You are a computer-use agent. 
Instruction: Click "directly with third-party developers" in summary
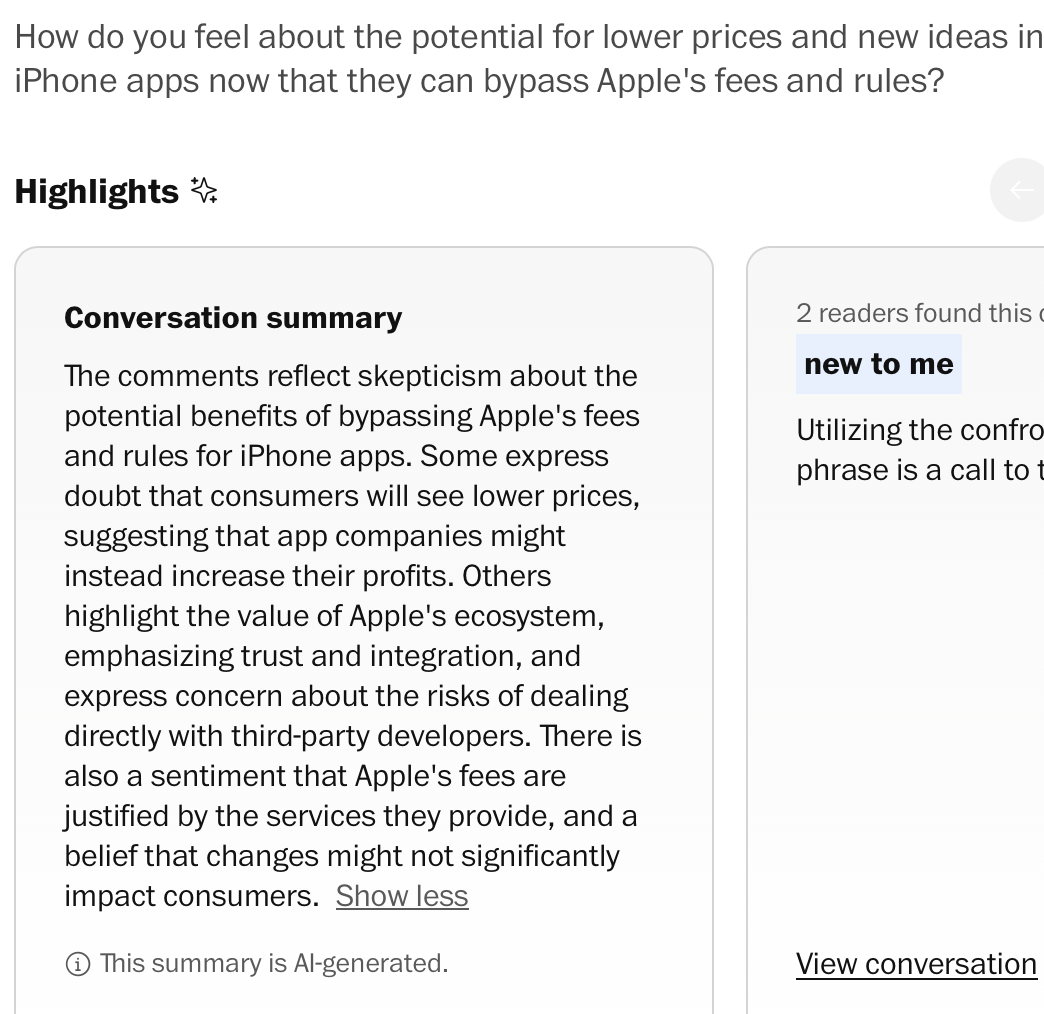296,736
